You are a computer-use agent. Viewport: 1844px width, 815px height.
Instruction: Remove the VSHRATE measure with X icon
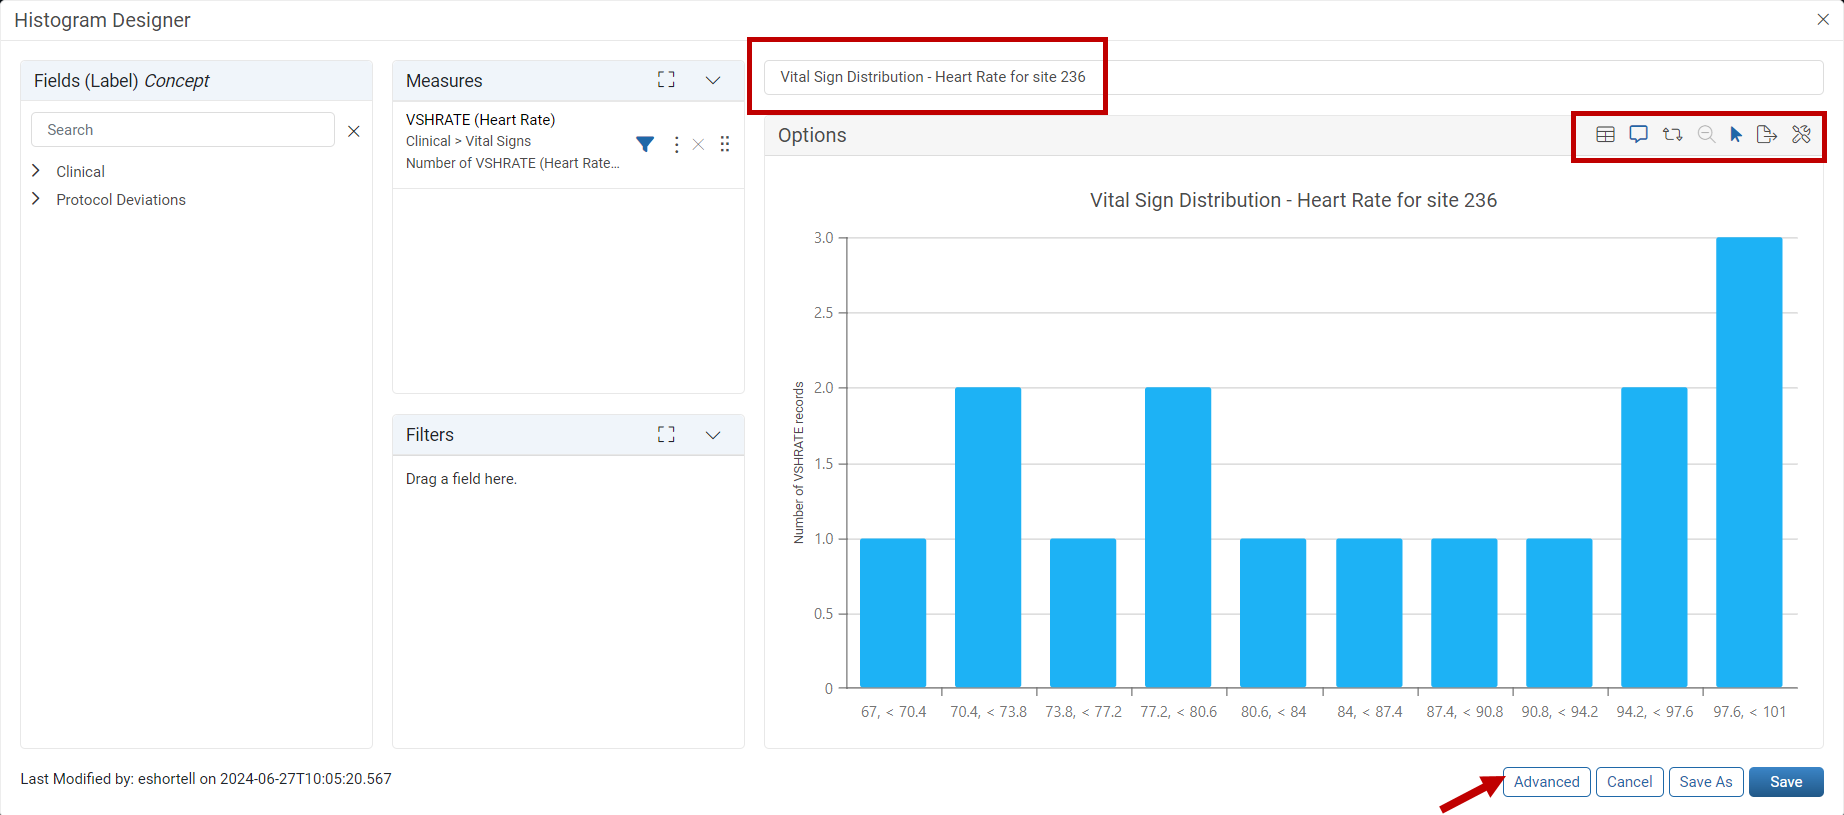pos(698,145)
